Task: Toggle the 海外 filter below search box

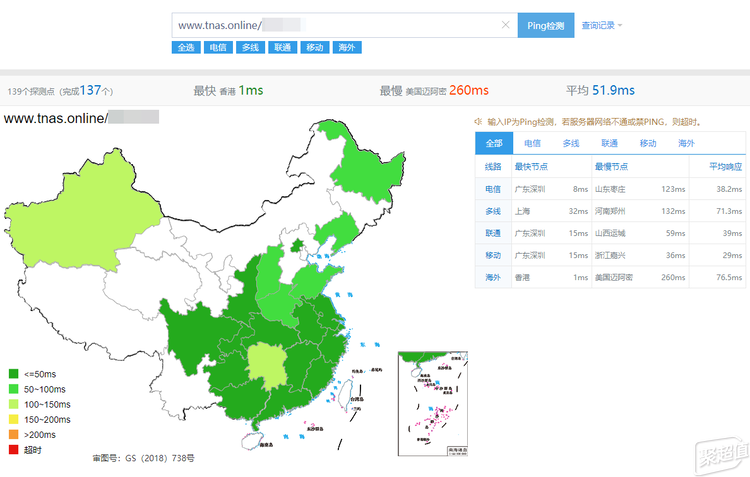Action: click(346, 47)
